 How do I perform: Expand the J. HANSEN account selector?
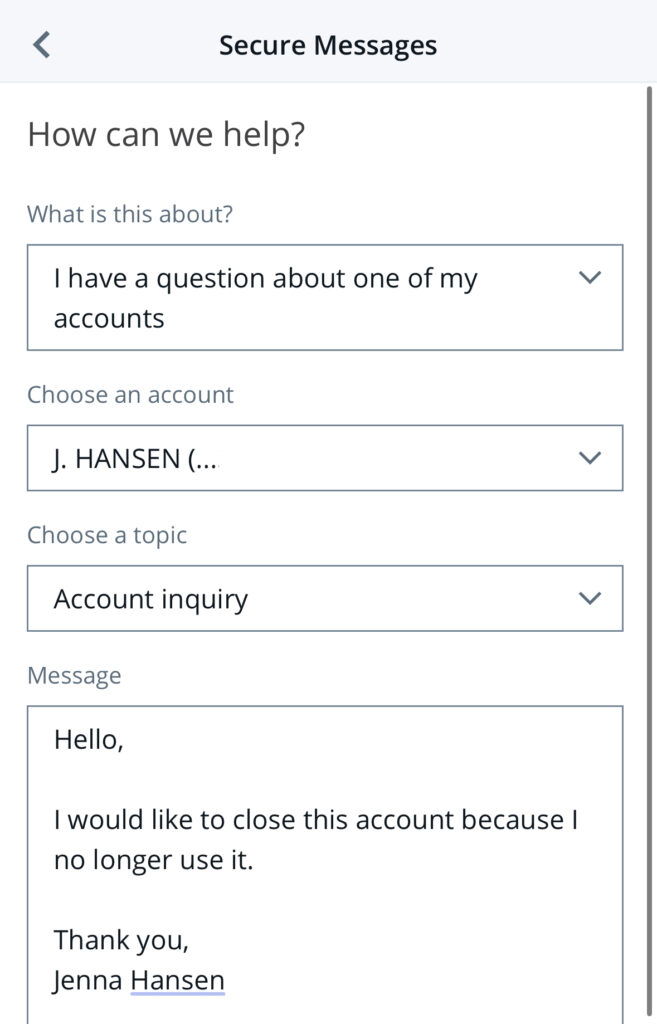coord(300,458)
